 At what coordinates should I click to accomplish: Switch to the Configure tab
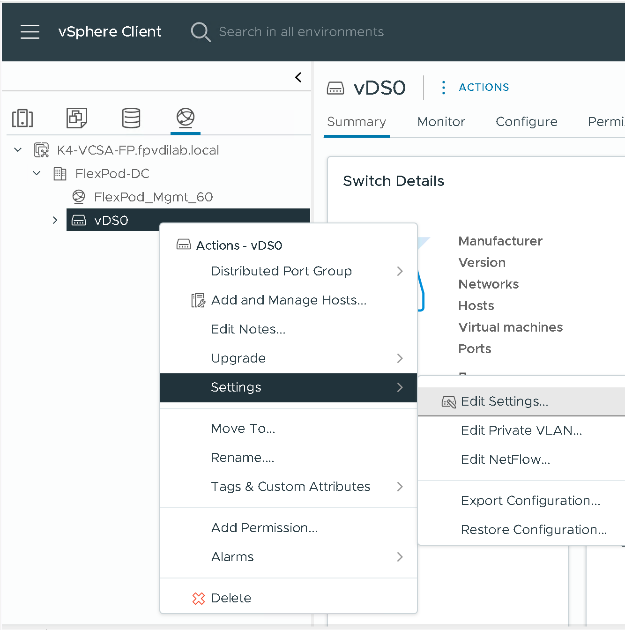pos(527,121)
